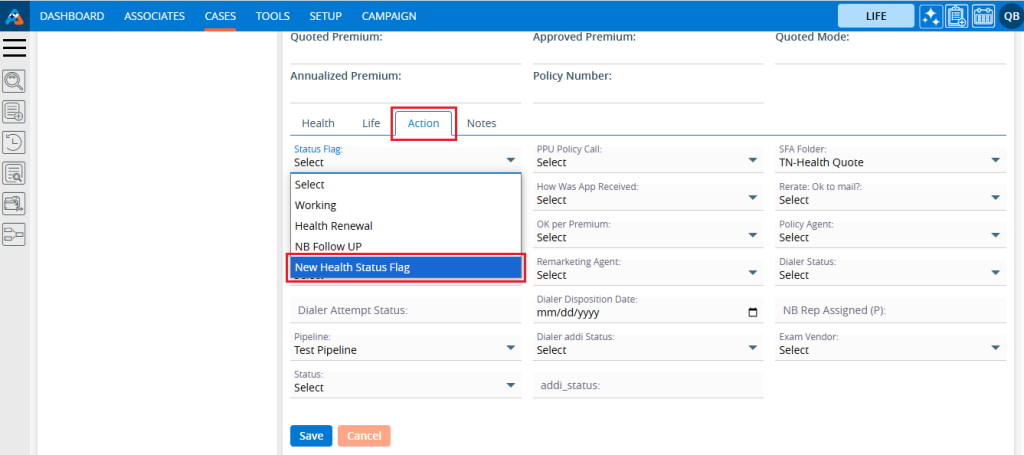Choose New Health Status Flag option
This screenshot has width=1024, height=455.
405,267
